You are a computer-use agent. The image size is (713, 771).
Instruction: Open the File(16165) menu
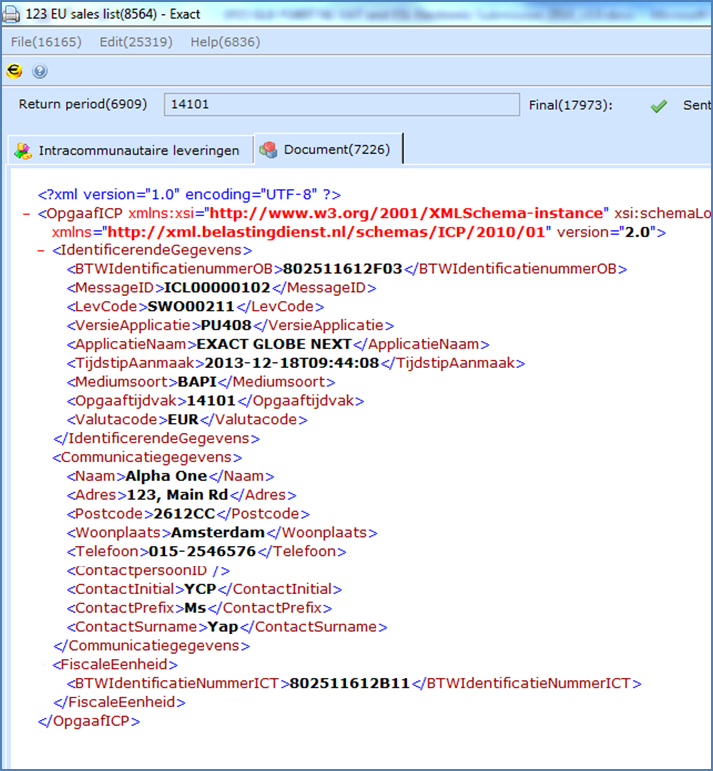click(46, 42)
